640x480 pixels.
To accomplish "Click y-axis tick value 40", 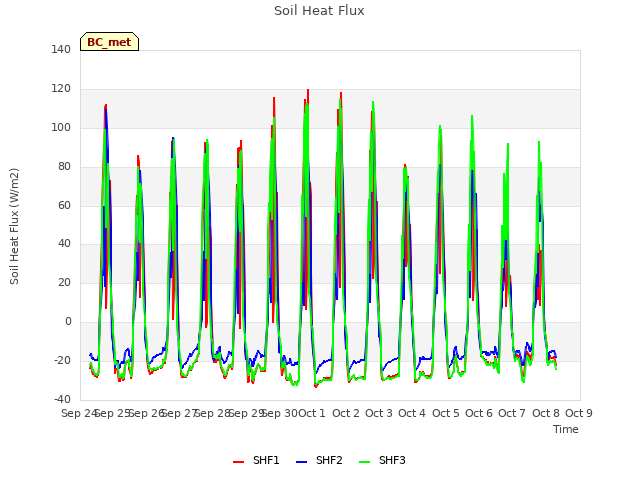I will click(x=64, y=244).
